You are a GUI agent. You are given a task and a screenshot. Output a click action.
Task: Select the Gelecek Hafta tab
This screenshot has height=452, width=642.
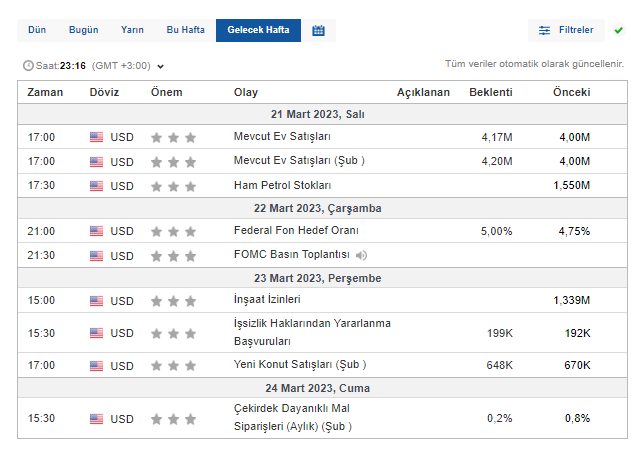coord(258,30)
